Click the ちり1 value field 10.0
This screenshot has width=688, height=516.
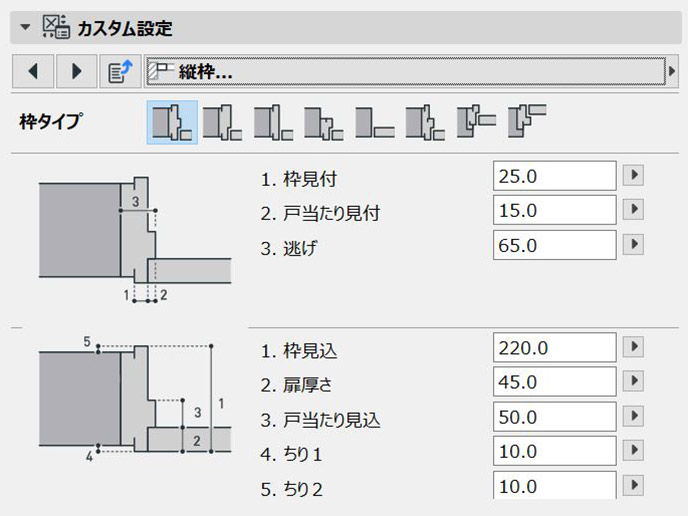pyautogui.click(x=555, y=451)
